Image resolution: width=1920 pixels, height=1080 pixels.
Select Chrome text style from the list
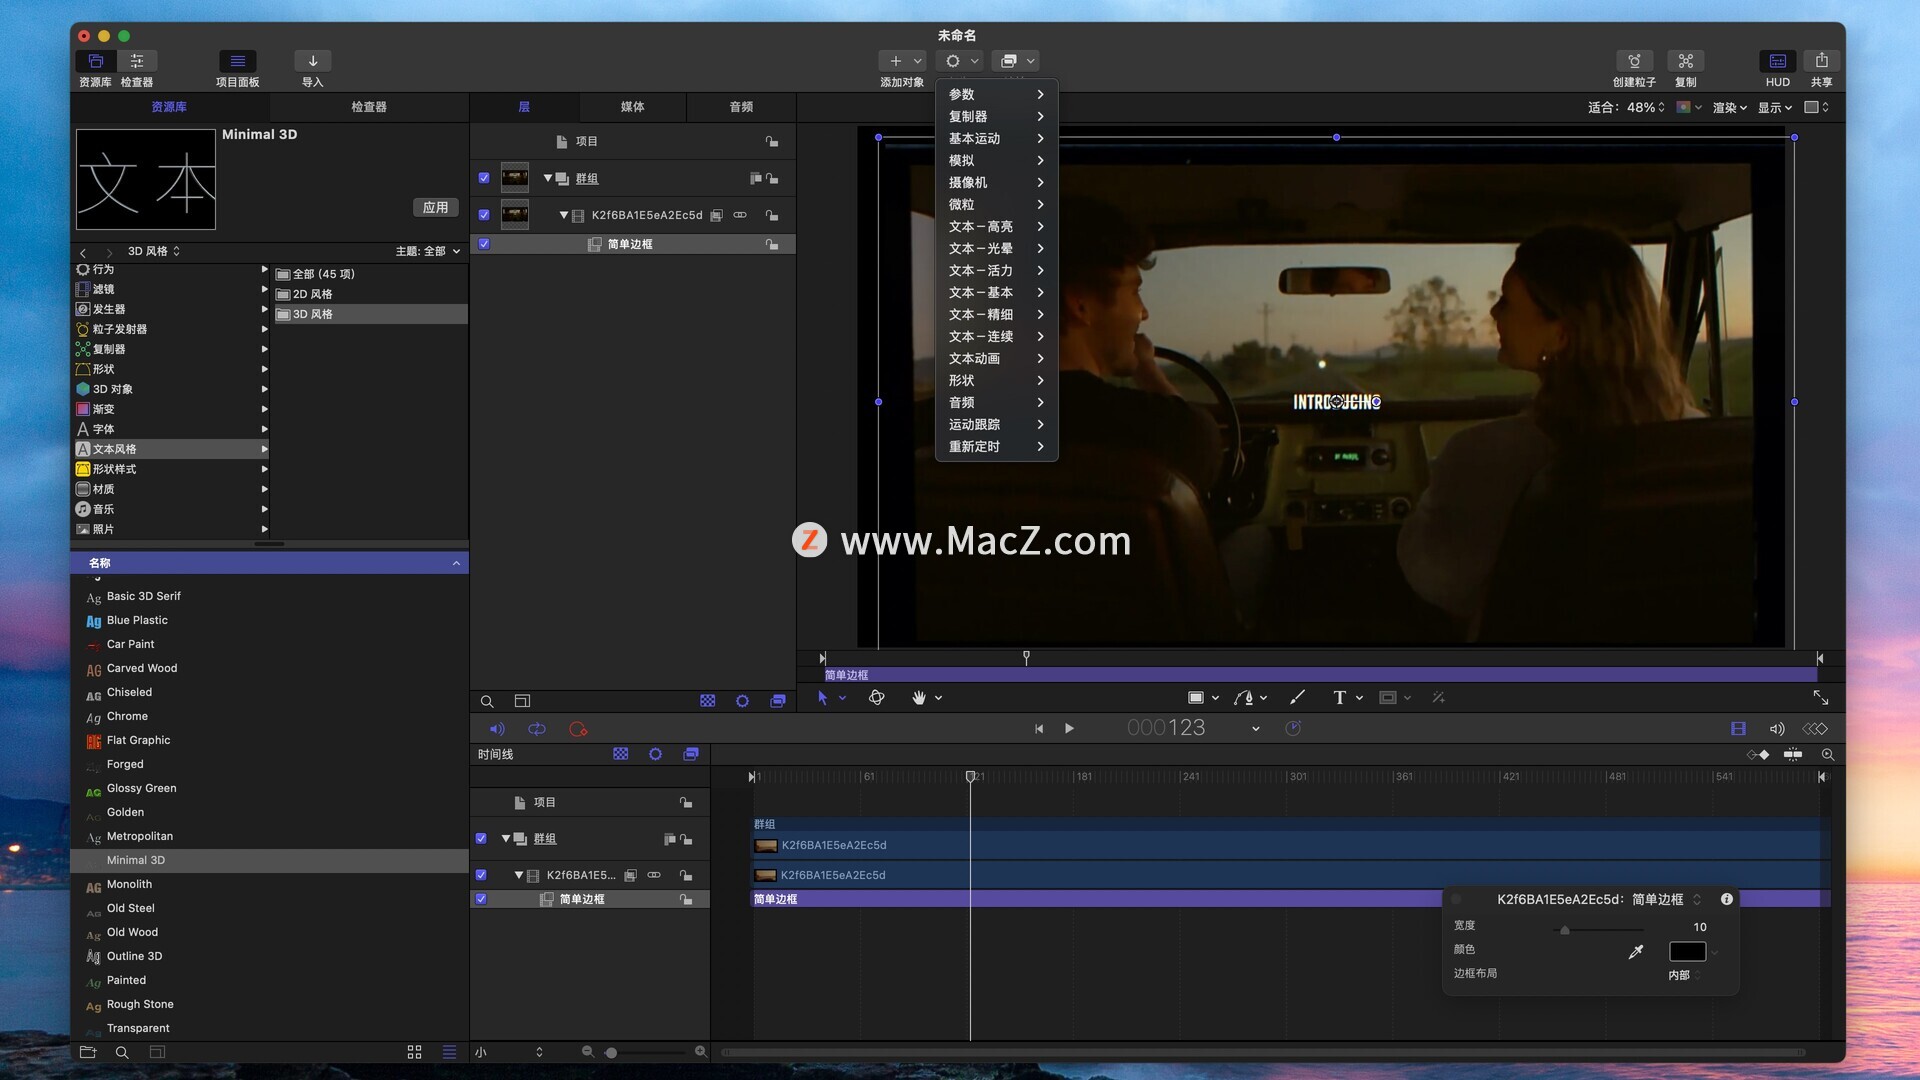pos(127,716)
